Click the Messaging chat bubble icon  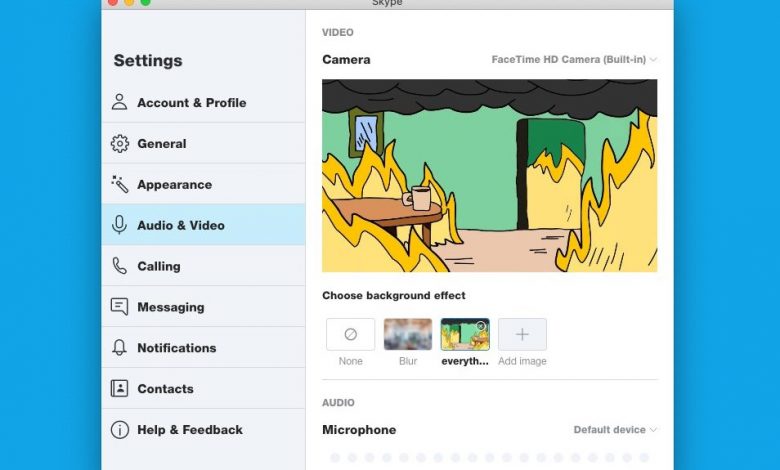pyautogui.click(x=120, y=307)
